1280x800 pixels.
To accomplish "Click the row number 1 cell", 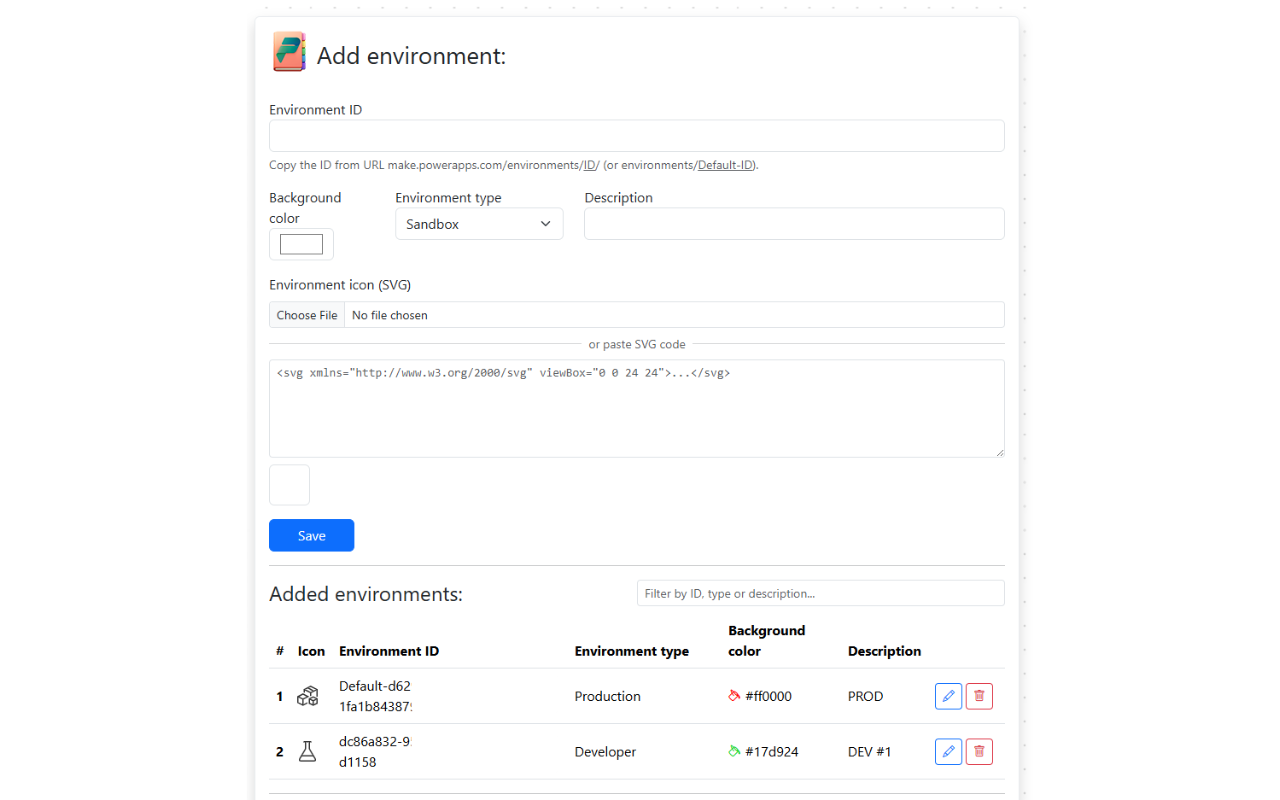I will point(280,696).
